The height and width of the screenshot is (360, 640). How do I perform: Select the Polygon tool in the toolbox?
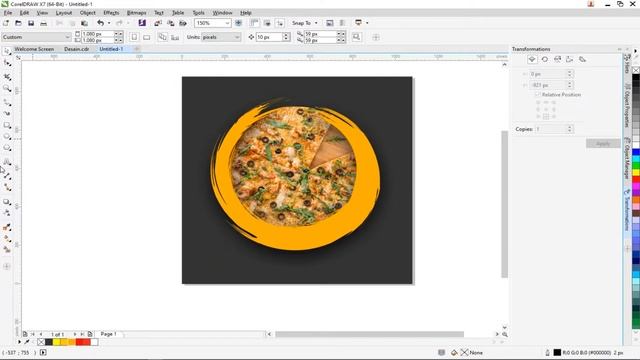(7, 148)
